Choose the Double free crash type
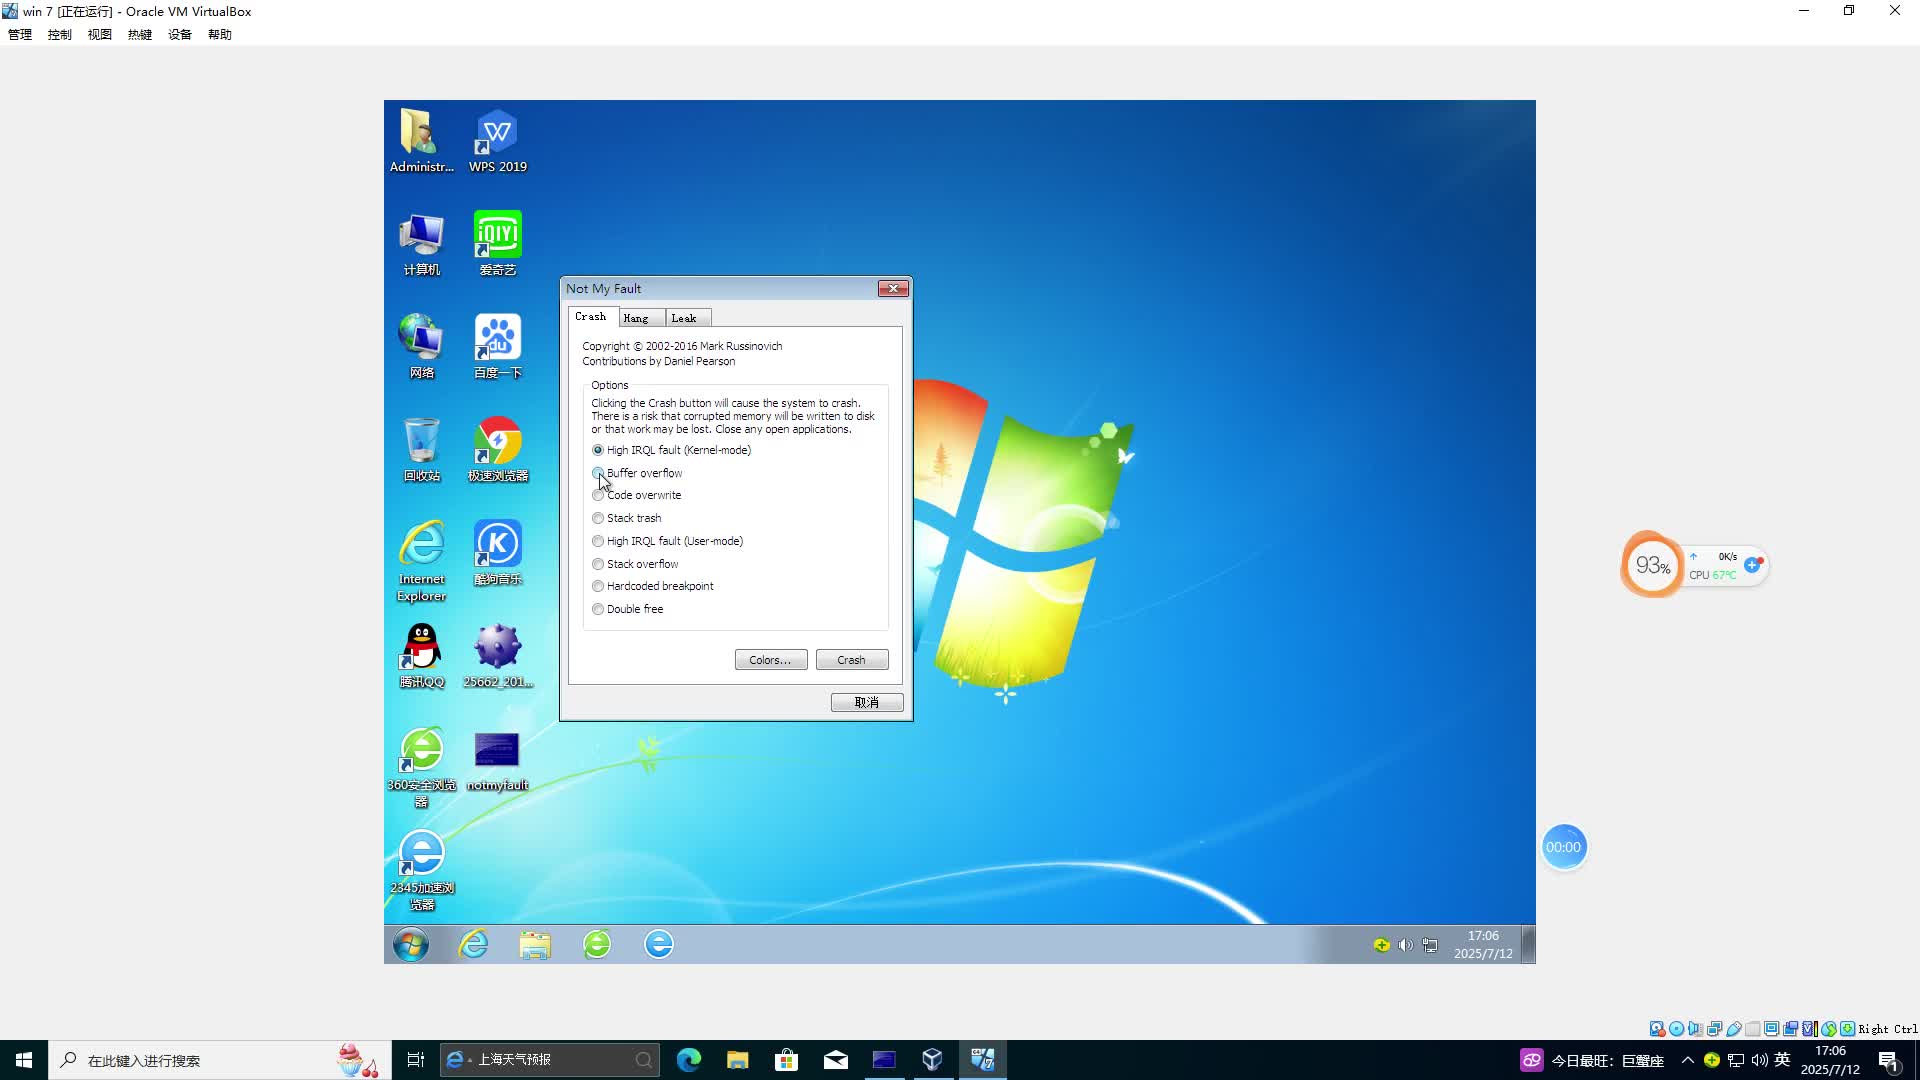The image size is (1920, 1080). click(x=598, y=609)
